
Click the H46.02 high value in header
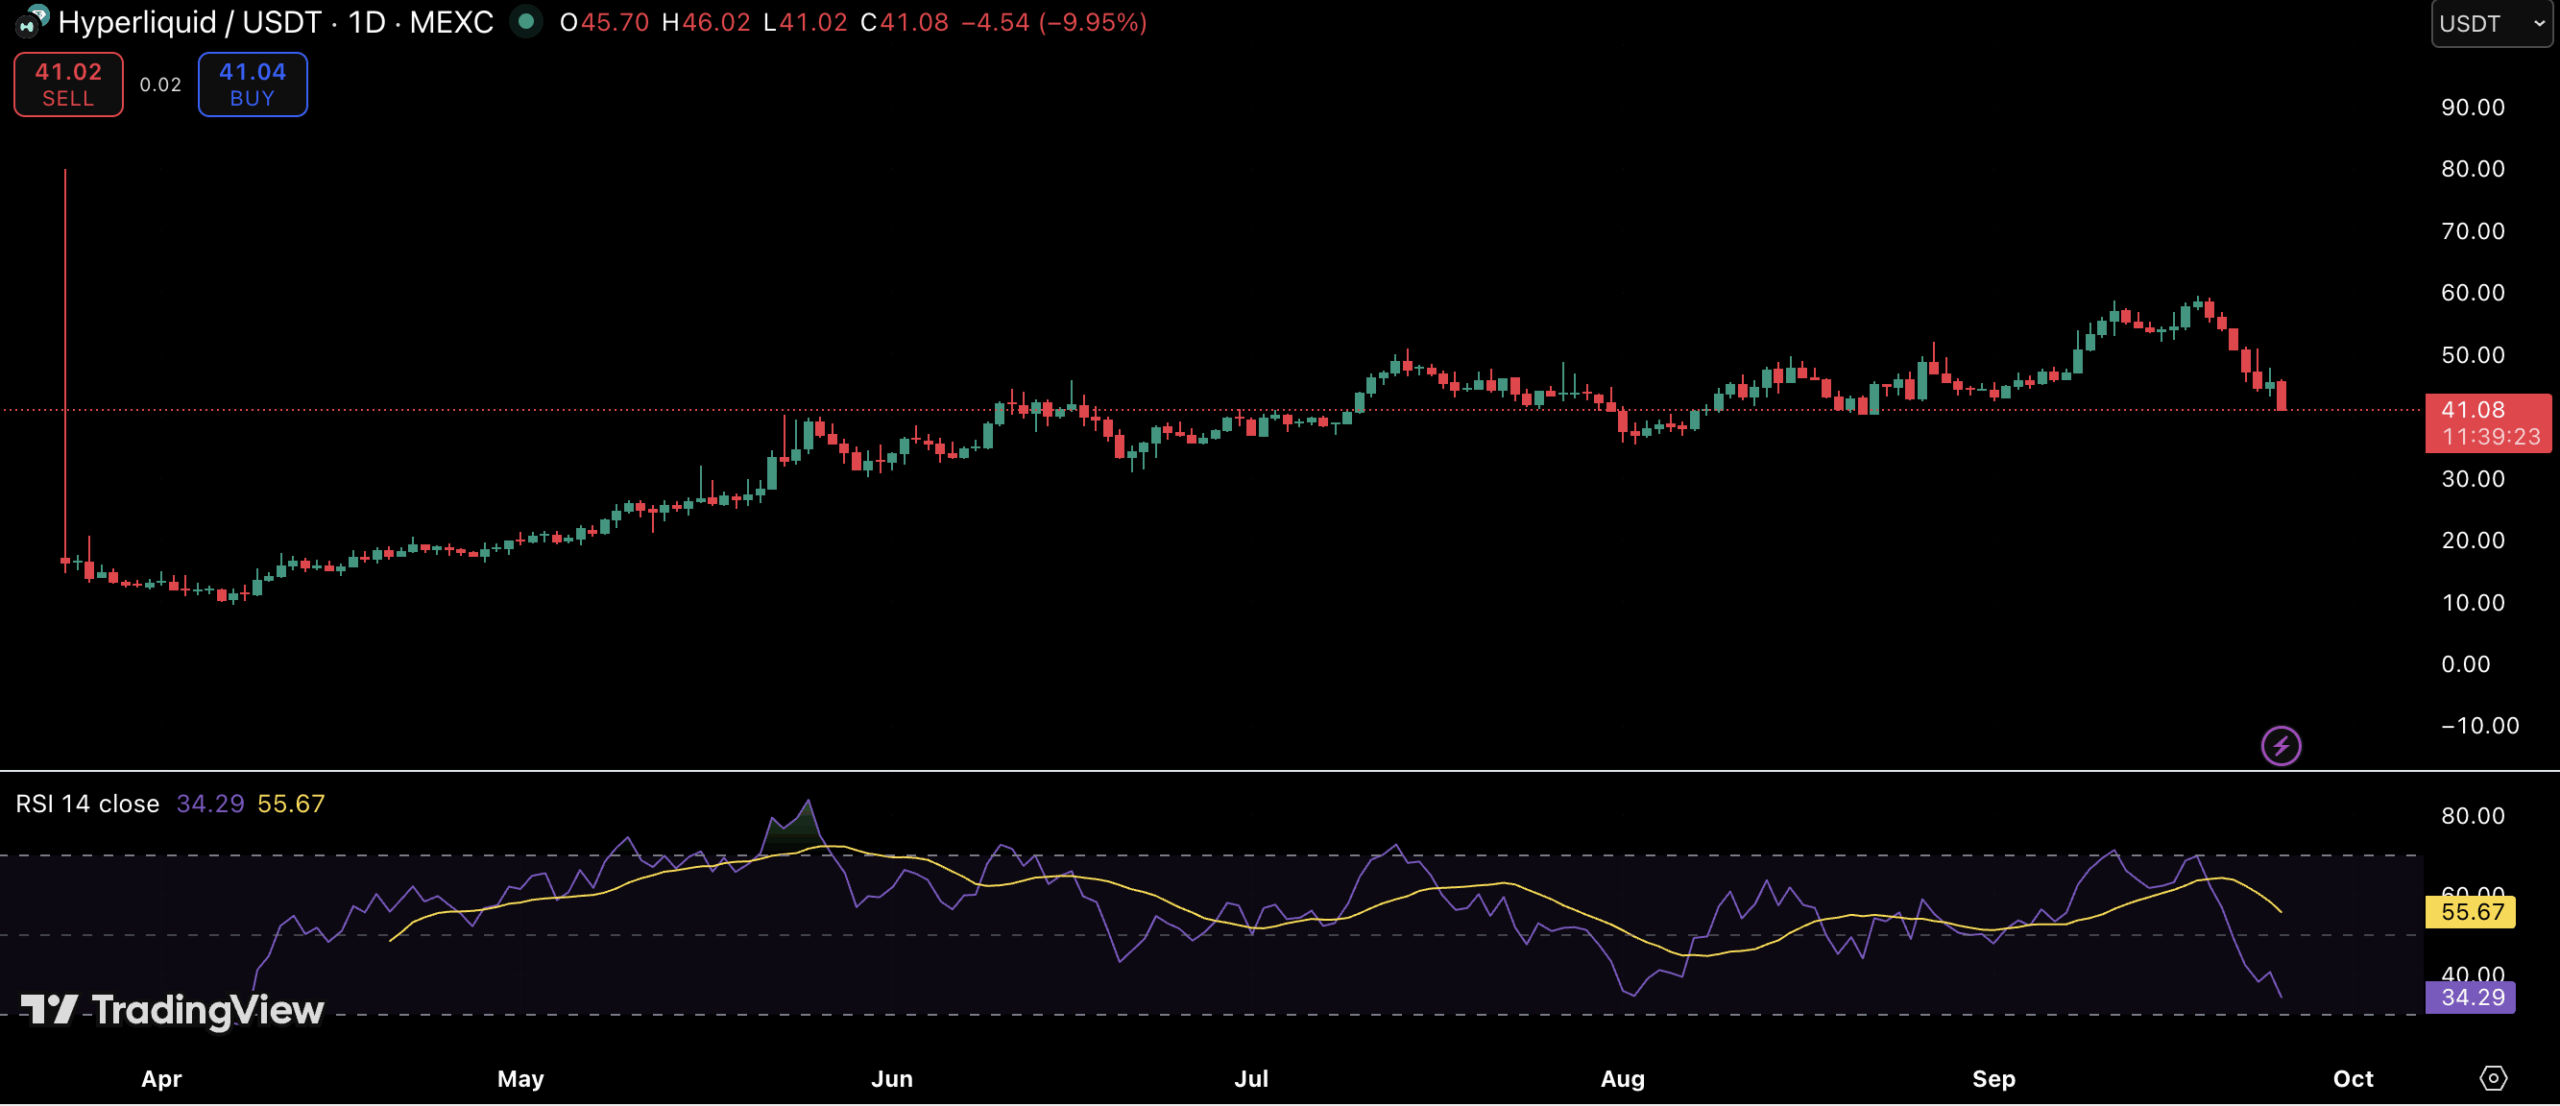(x=706, y=22)
